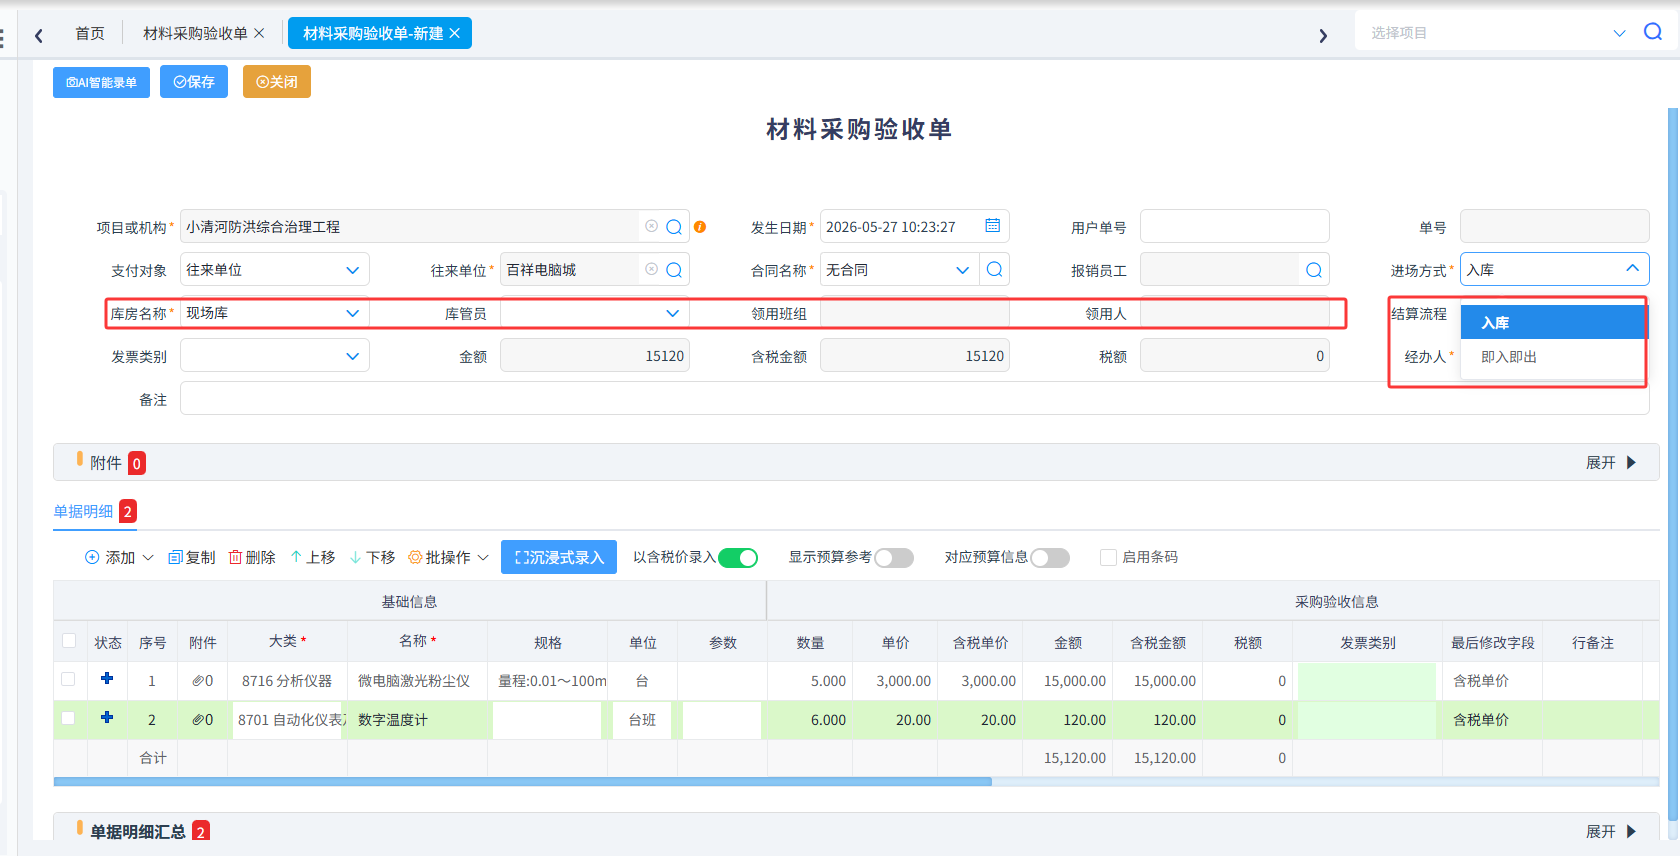Click the orange 关闭 button
Viewport: 1680px width, 856px height.
(277, 82)
